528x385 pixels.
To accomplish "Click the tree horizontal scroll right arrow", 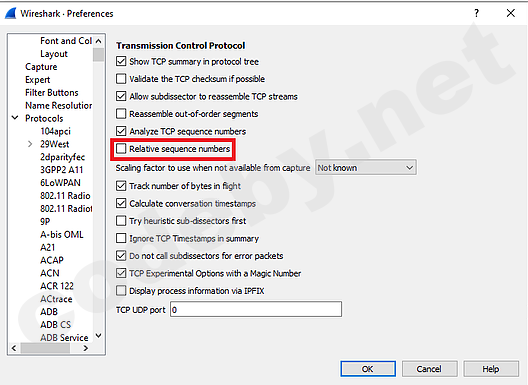I will (86, 348).
